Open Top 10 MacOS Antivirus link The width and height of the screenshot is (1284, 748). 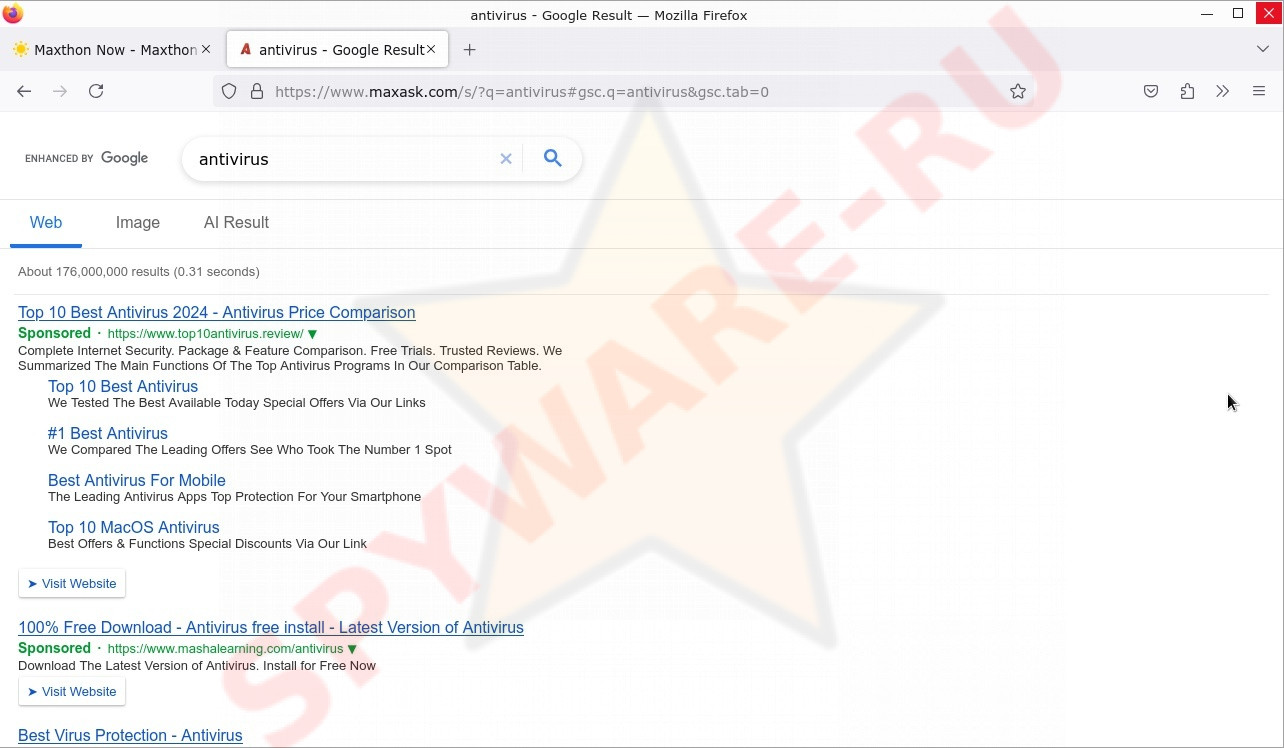(134, 527)
